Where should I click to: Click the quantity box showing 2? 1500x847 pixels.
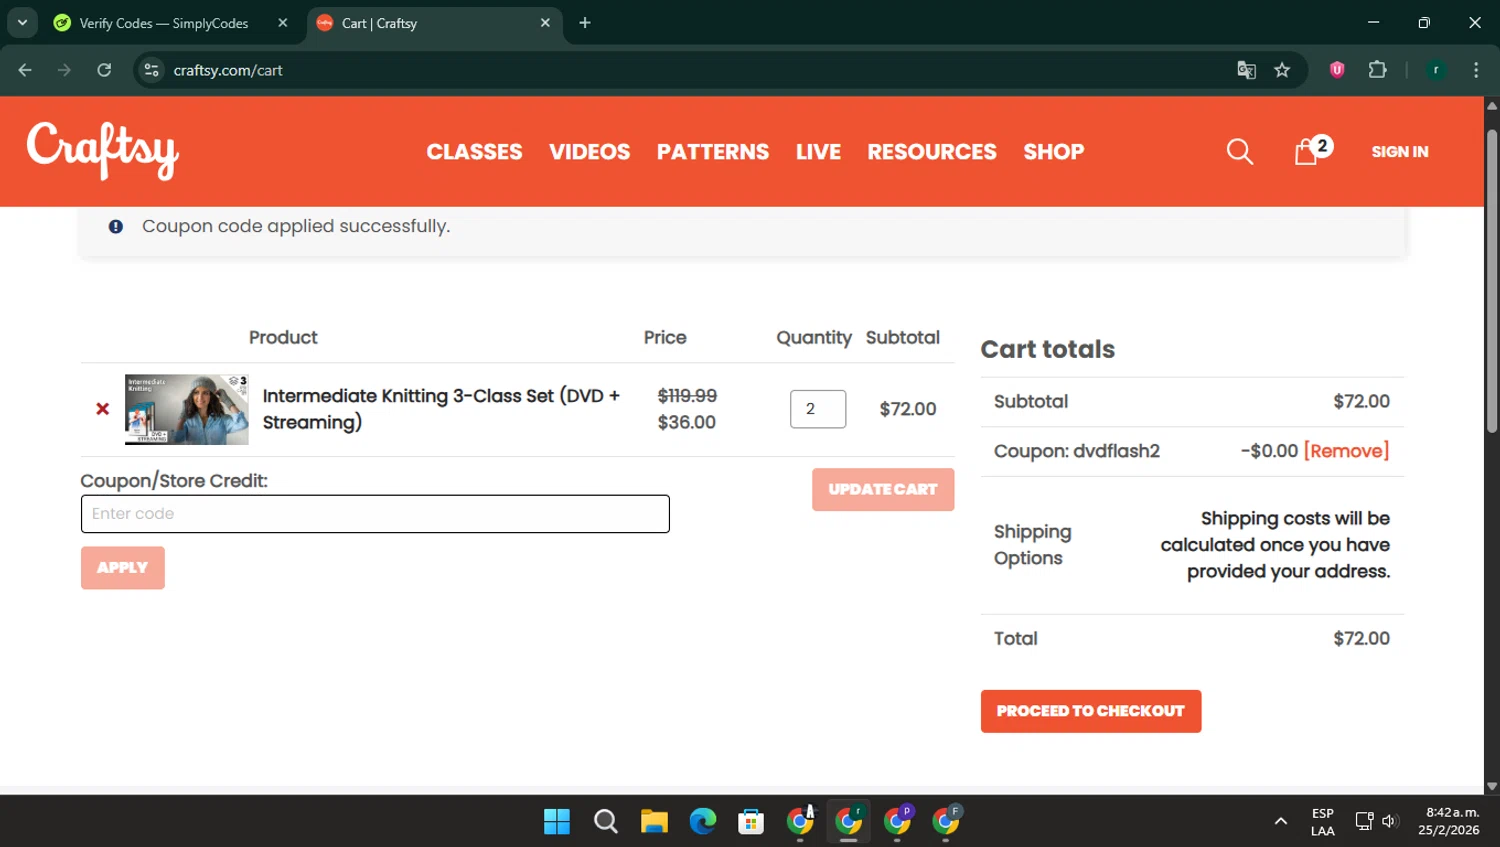click(818, 409)
